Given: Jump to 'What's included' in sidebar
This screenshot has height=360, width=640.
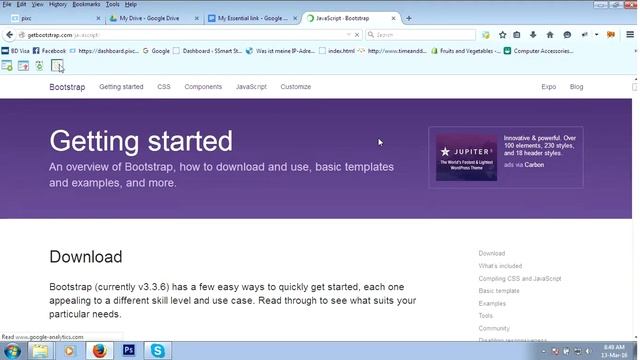Looking at the screenshot, I should 500,266.
